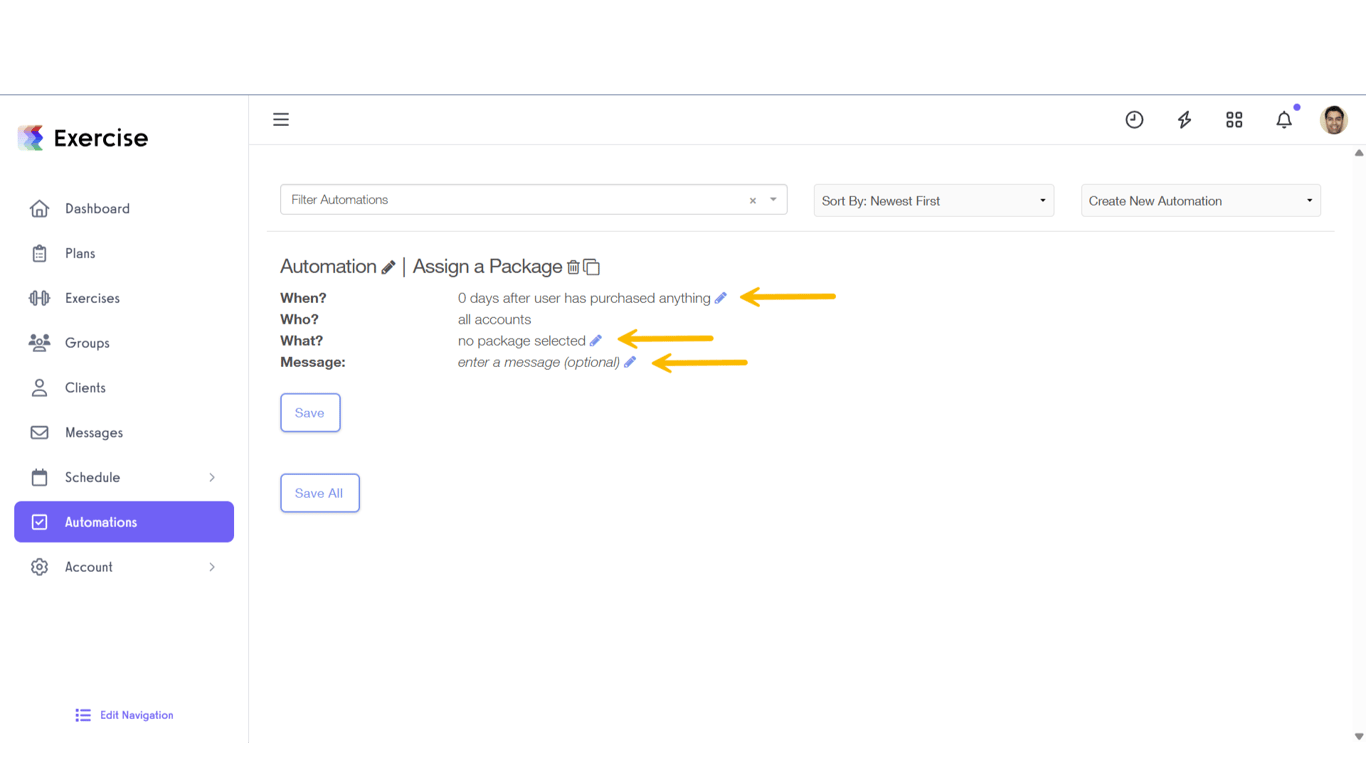Image resolution: width=1366 pixels, height=768 pixels.
Task: Open notifications bell icon
Action: coord(1284,120)
